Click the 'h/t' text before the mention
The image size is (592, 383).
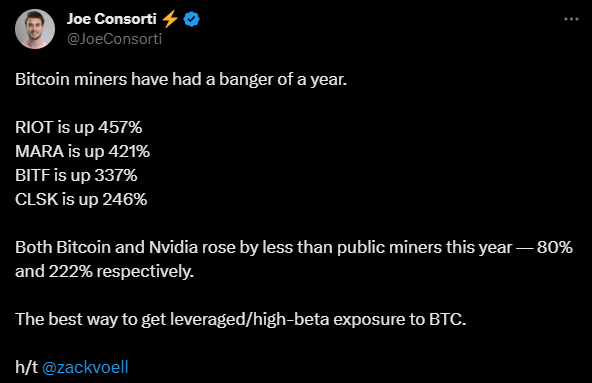click(26, 367)
